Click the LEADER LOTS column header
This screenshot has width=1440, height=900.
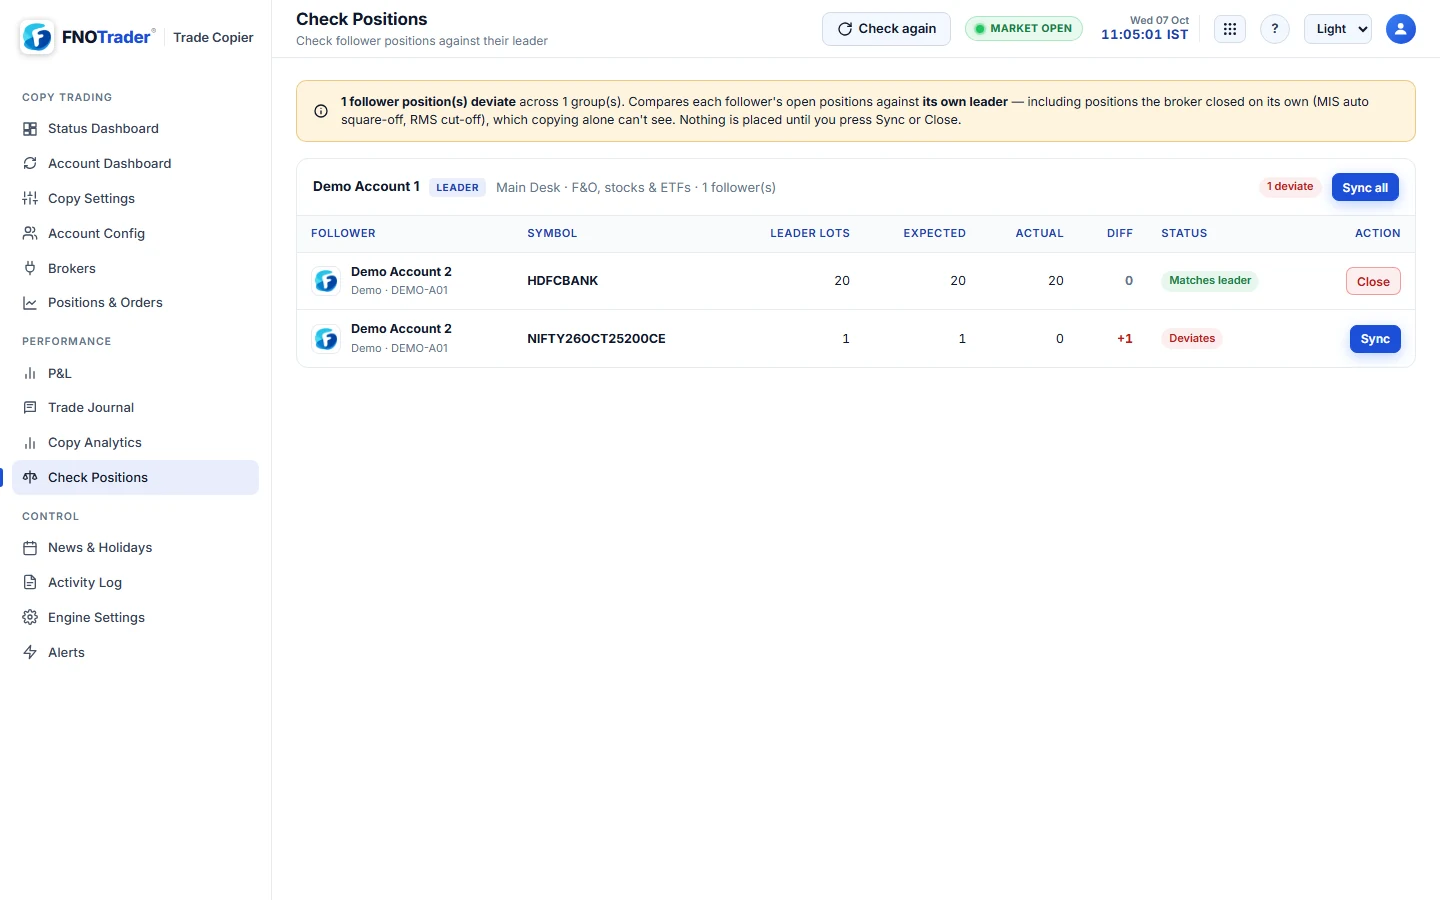point(810,234)
